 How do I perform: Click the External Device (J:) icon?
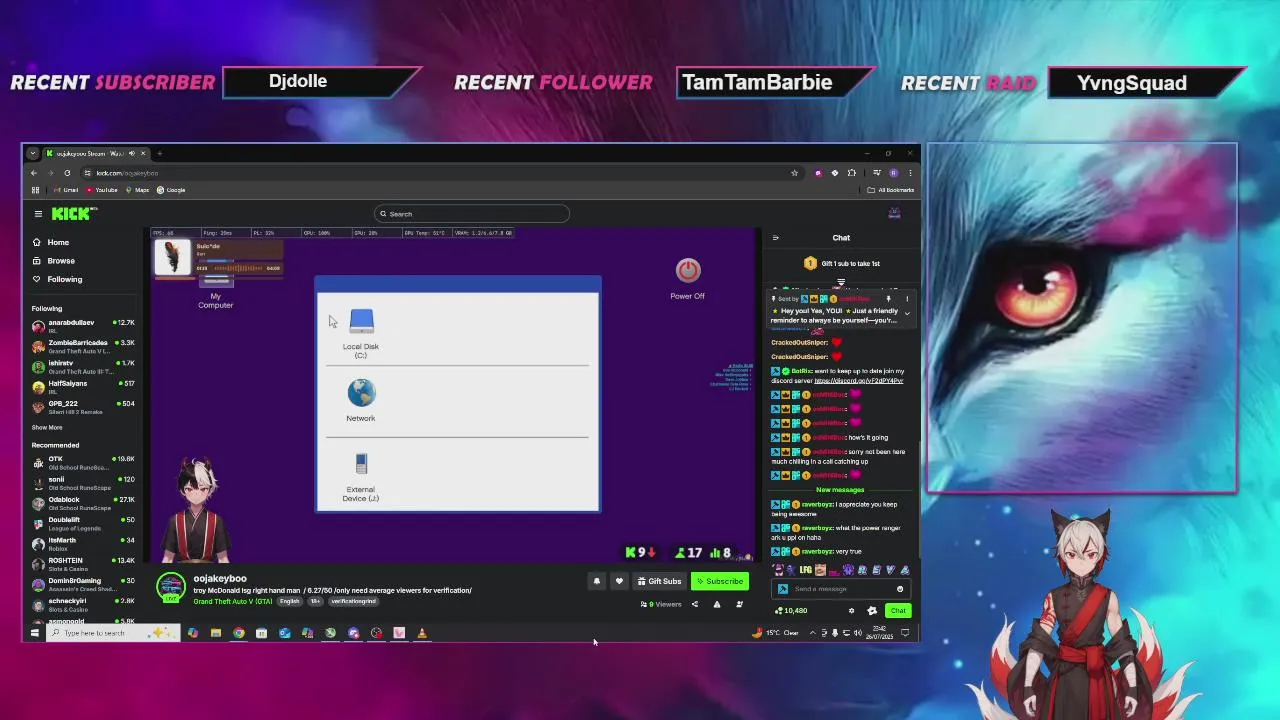pyautogui.click(x=361, y=465)
